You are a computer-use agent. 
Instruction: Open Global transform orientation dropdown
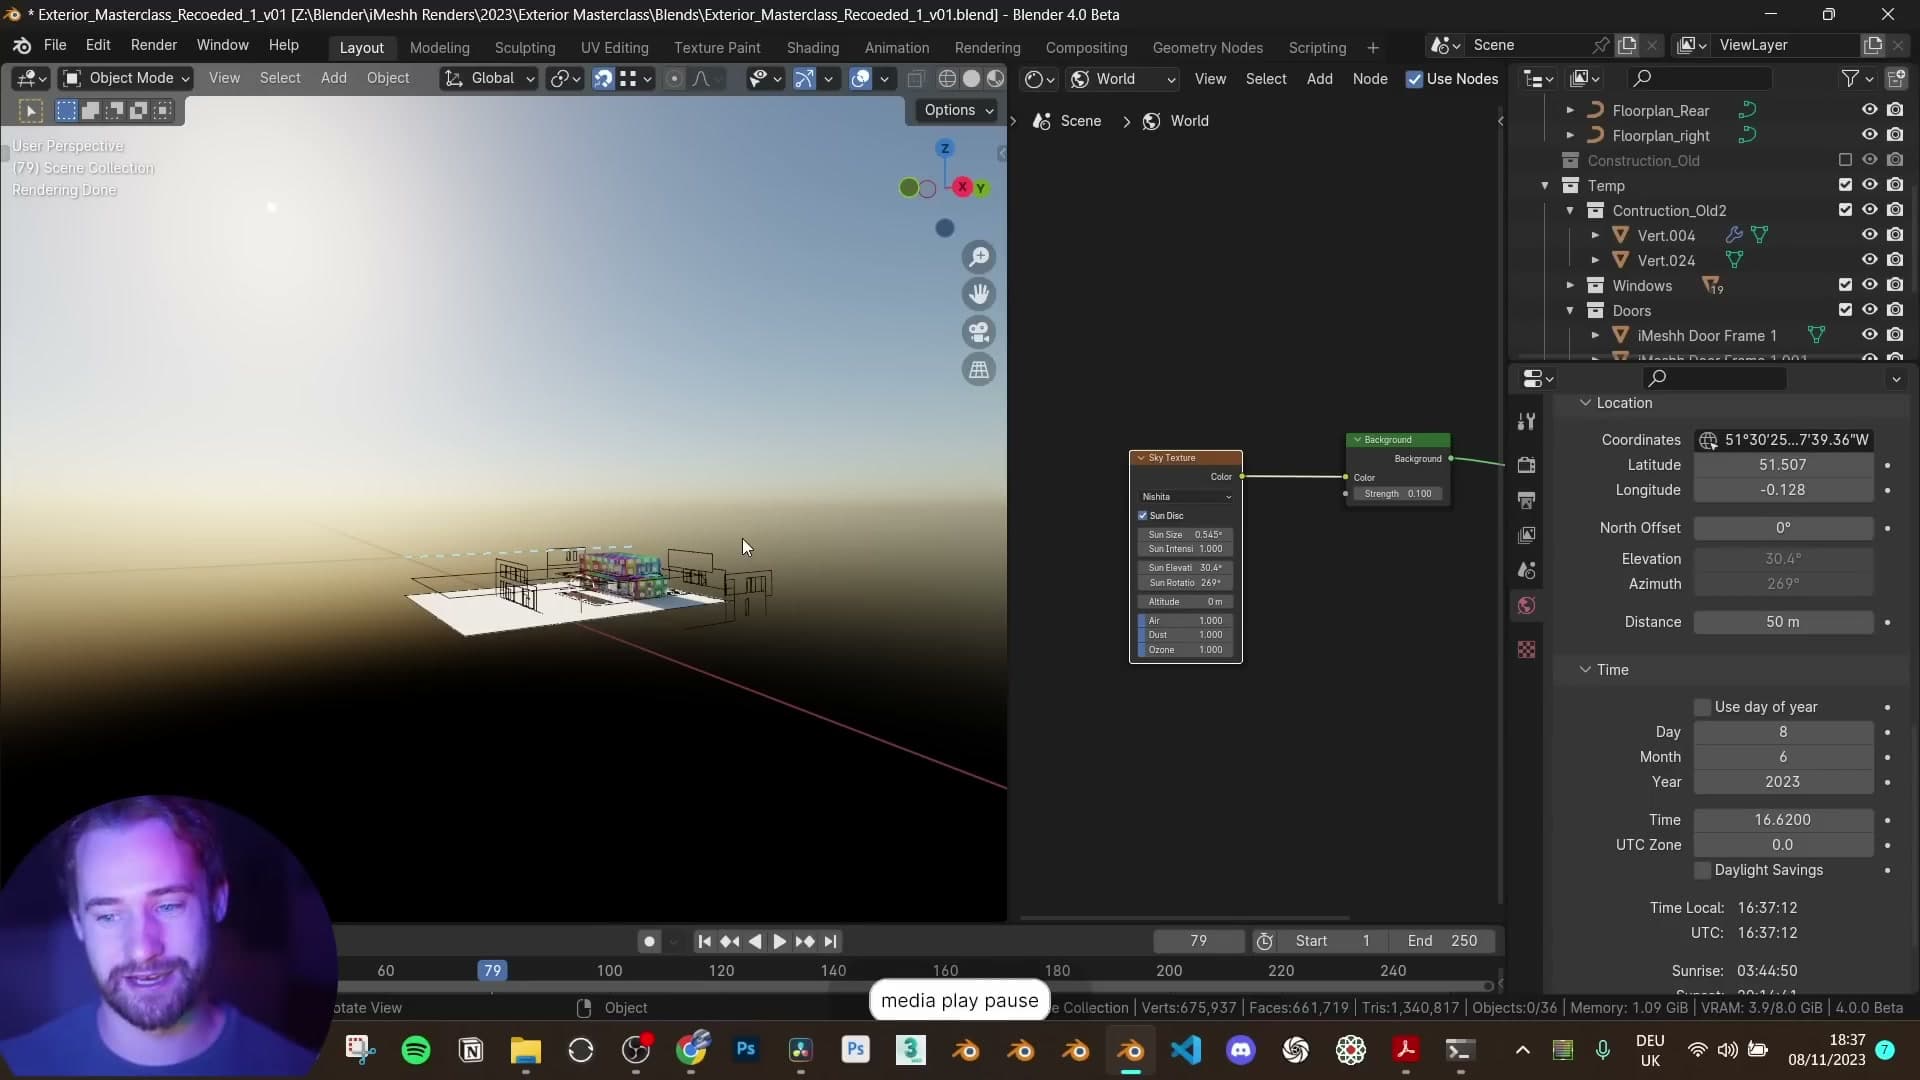tap(490, 78)
